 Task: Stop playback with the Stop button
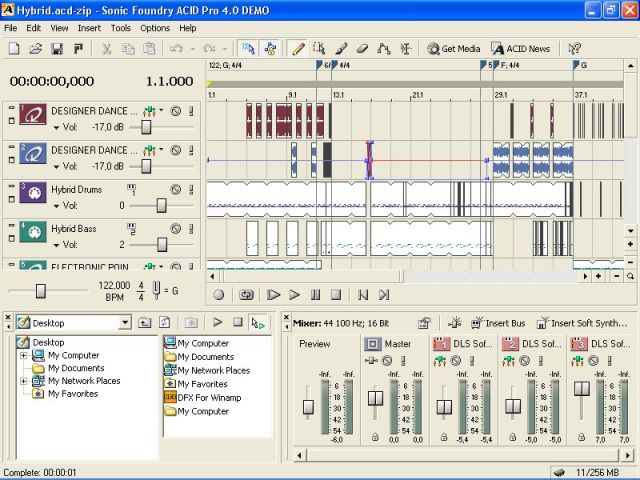(x=336, y=295)
